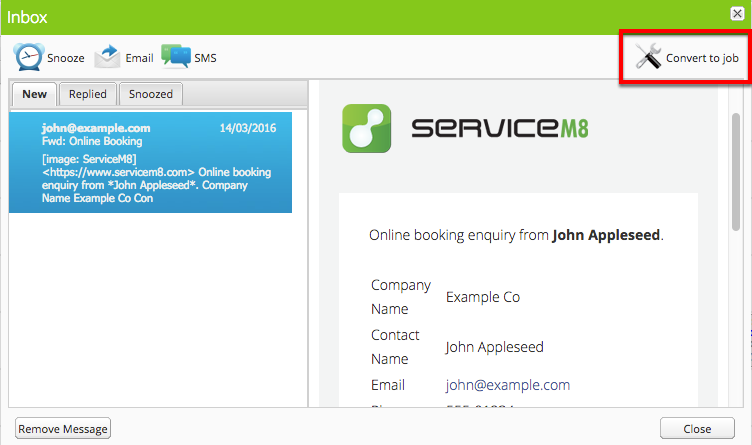Click the John Appleseed contact value

coord(494,347)
